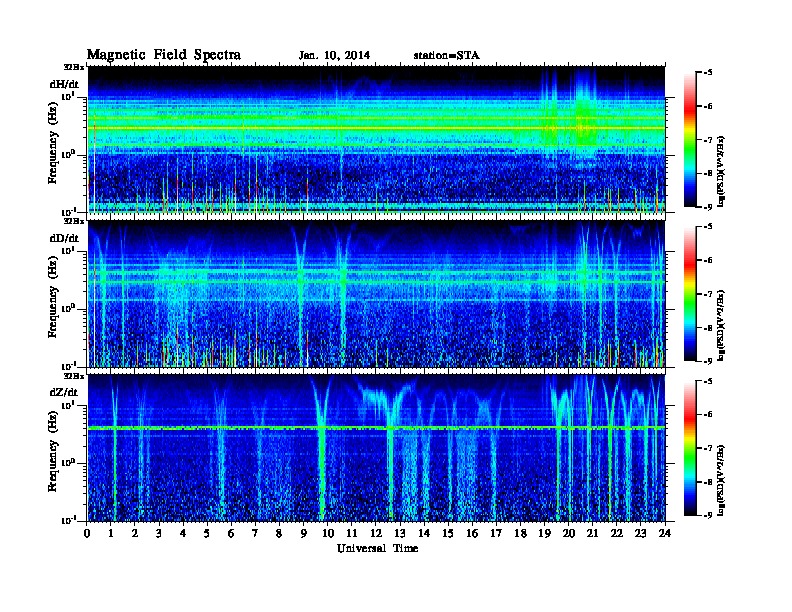The width and height of the screenshot is (792, 612).
Task: Click hour "4" on the Universal Time axis
Action: pyautogui.click(x=183, y=533)
